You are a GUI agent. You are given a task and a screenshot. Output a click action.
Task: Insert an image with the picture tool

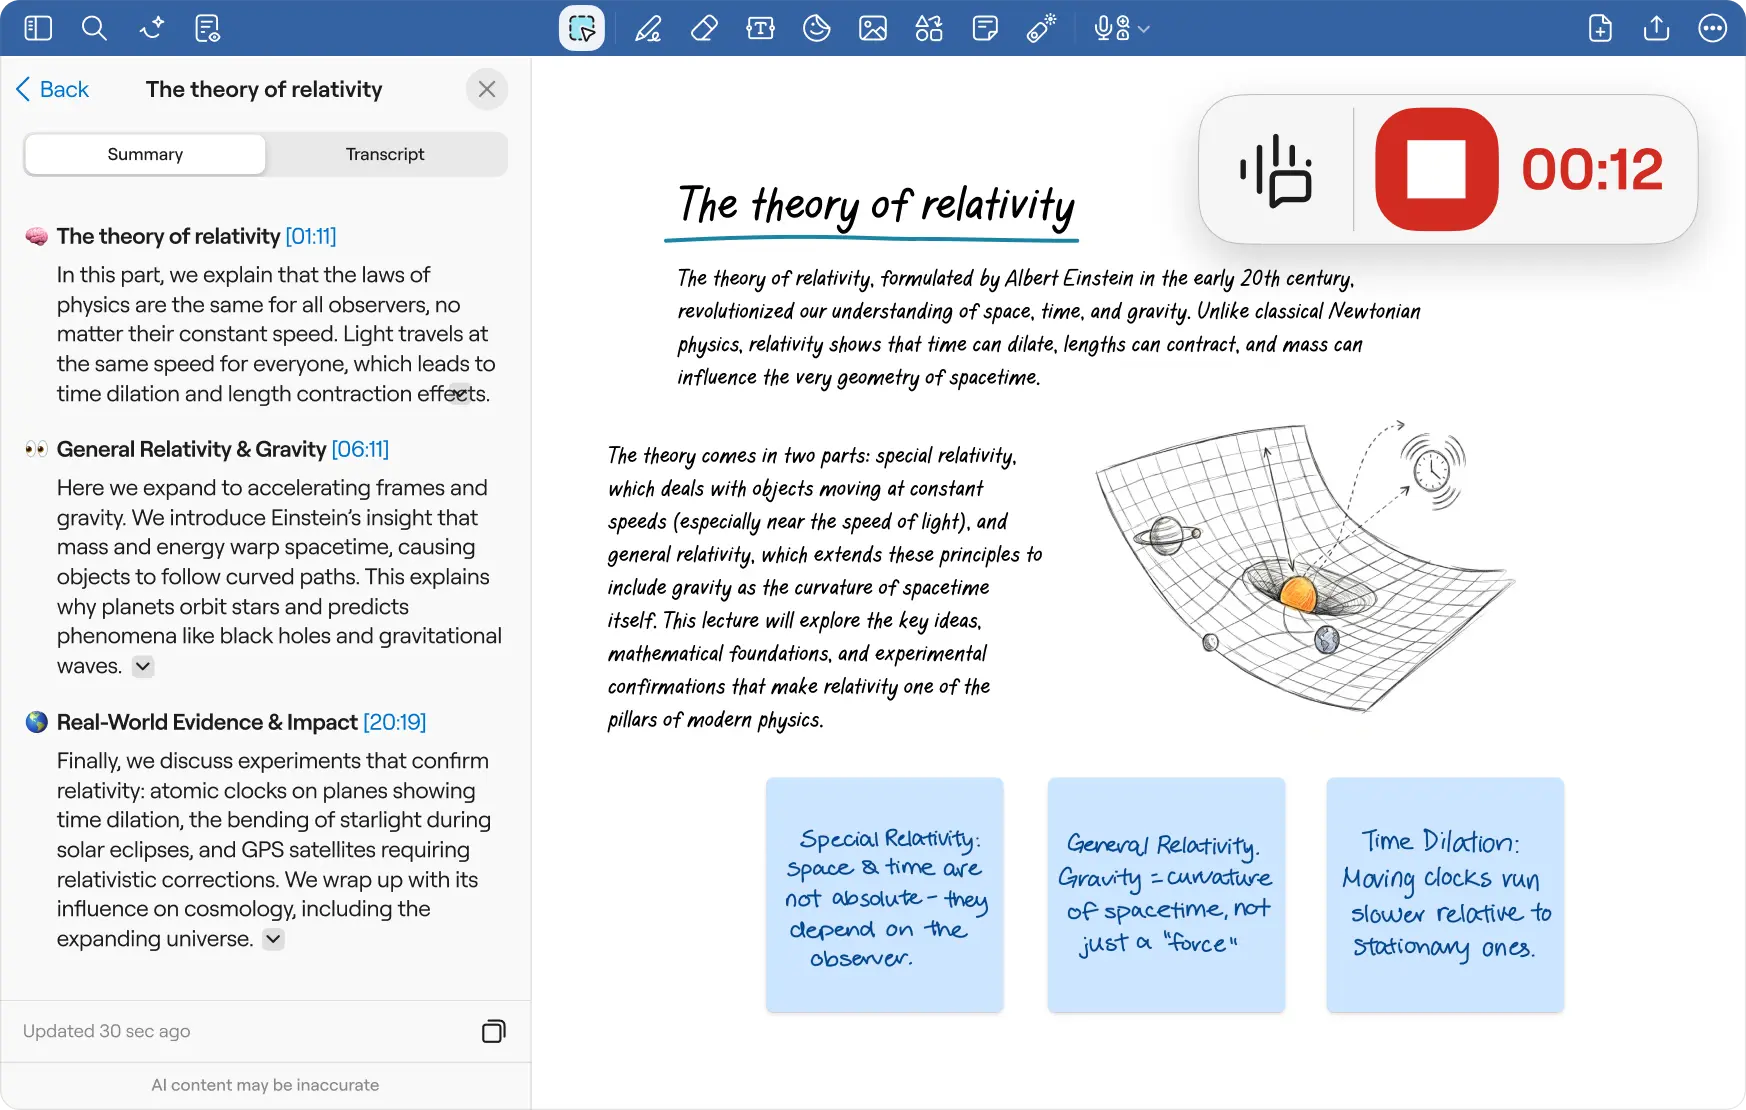[873, 28]
